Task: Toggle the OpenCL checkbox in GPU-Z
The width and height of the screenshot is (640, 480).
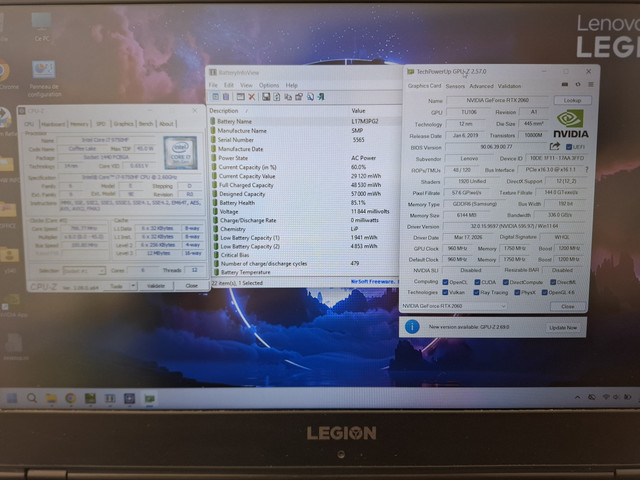Action: pyautogui.click(x=445, y=282)
